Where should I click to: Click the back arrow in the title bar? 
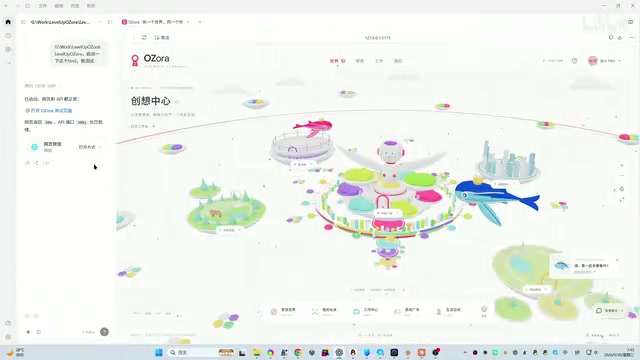tap(6, 6)
